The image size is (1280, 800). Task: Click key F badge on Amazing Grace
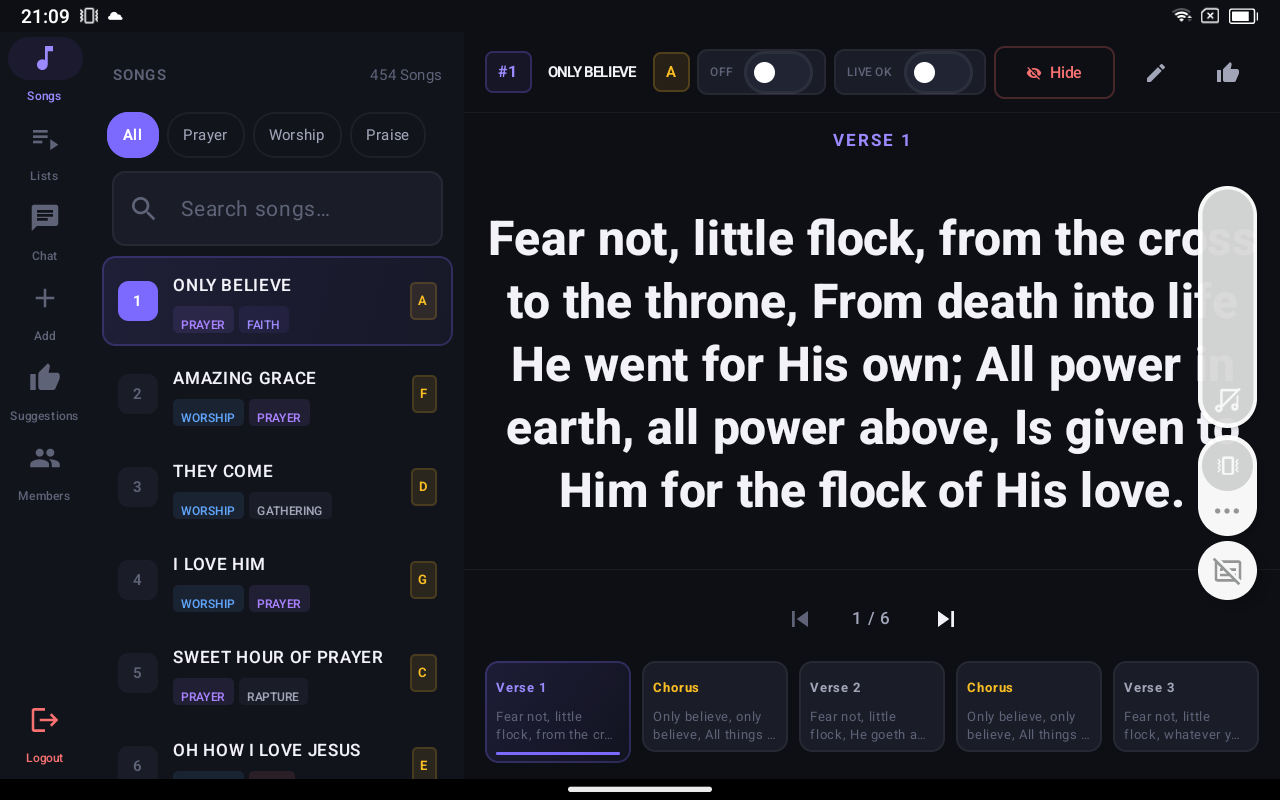pos(424,394)
